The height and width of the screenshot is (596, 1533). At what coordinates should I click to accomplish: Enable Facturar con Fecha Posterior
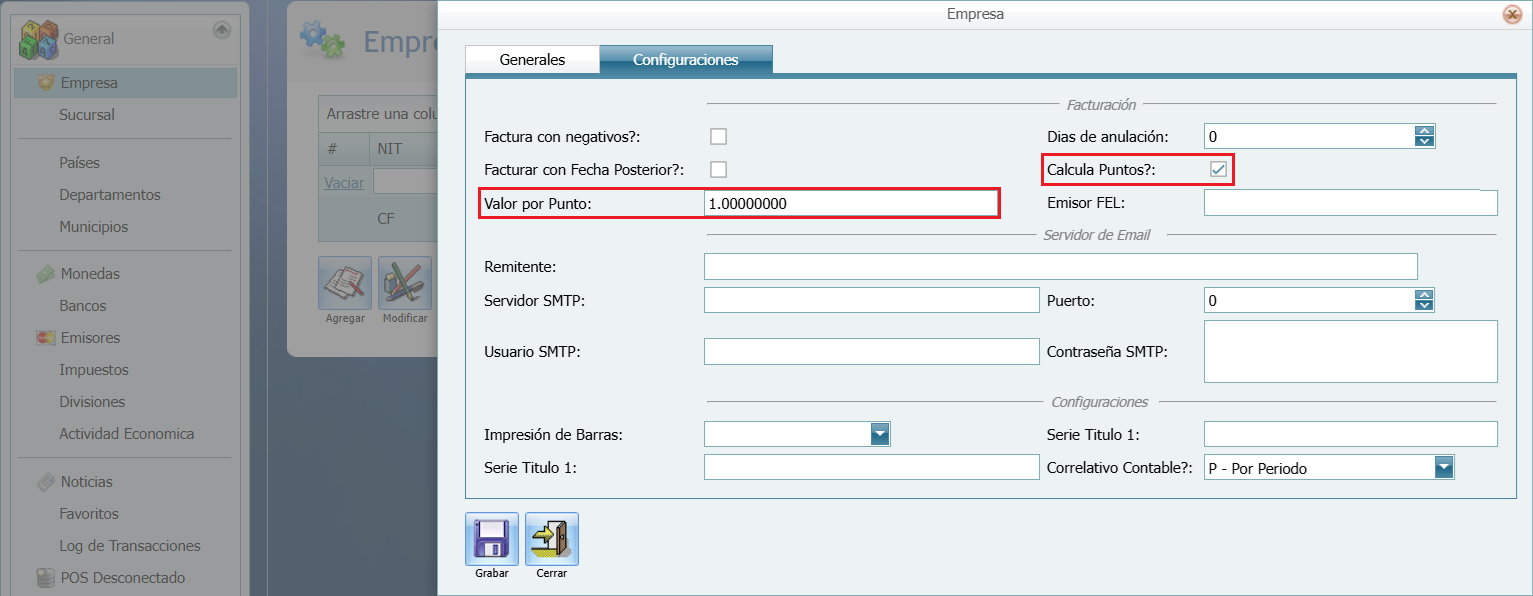point(718,170)
